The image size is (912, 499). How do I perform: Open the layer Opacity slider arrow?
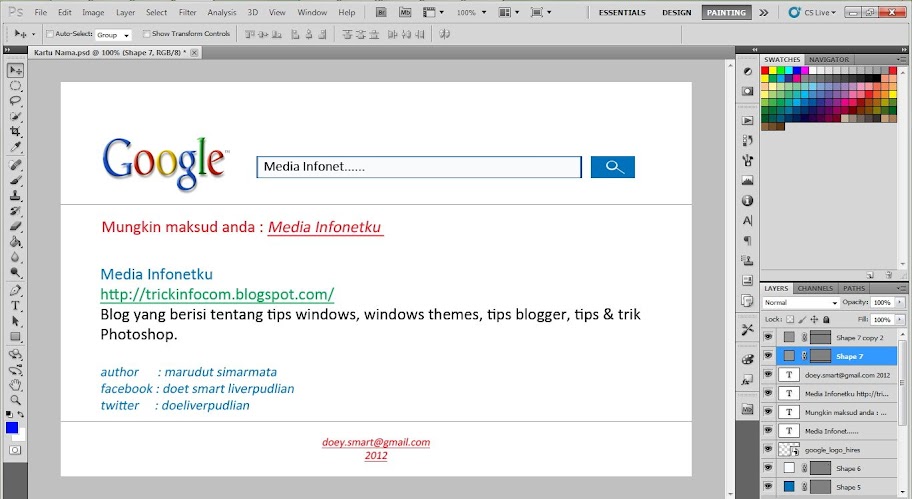(x=900, y=302)
